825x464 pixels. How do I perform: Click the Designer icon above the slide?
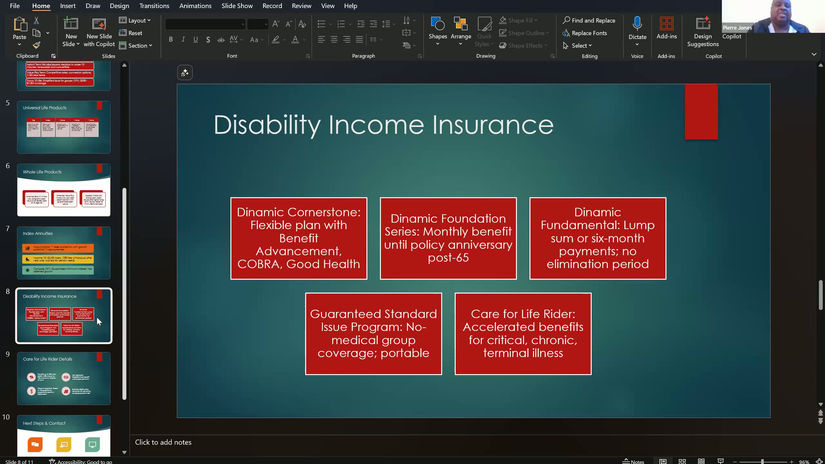(x=185, y=73)
